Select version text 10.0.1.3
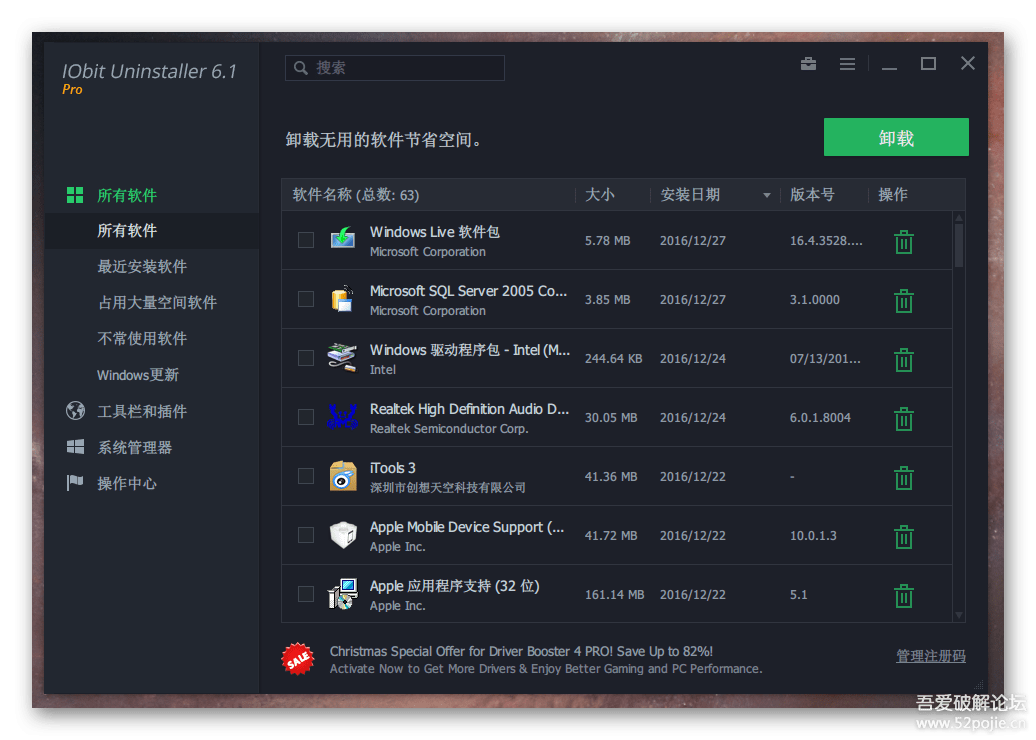Viewport: 1036px width, 740px height. (x=813, y=536)
